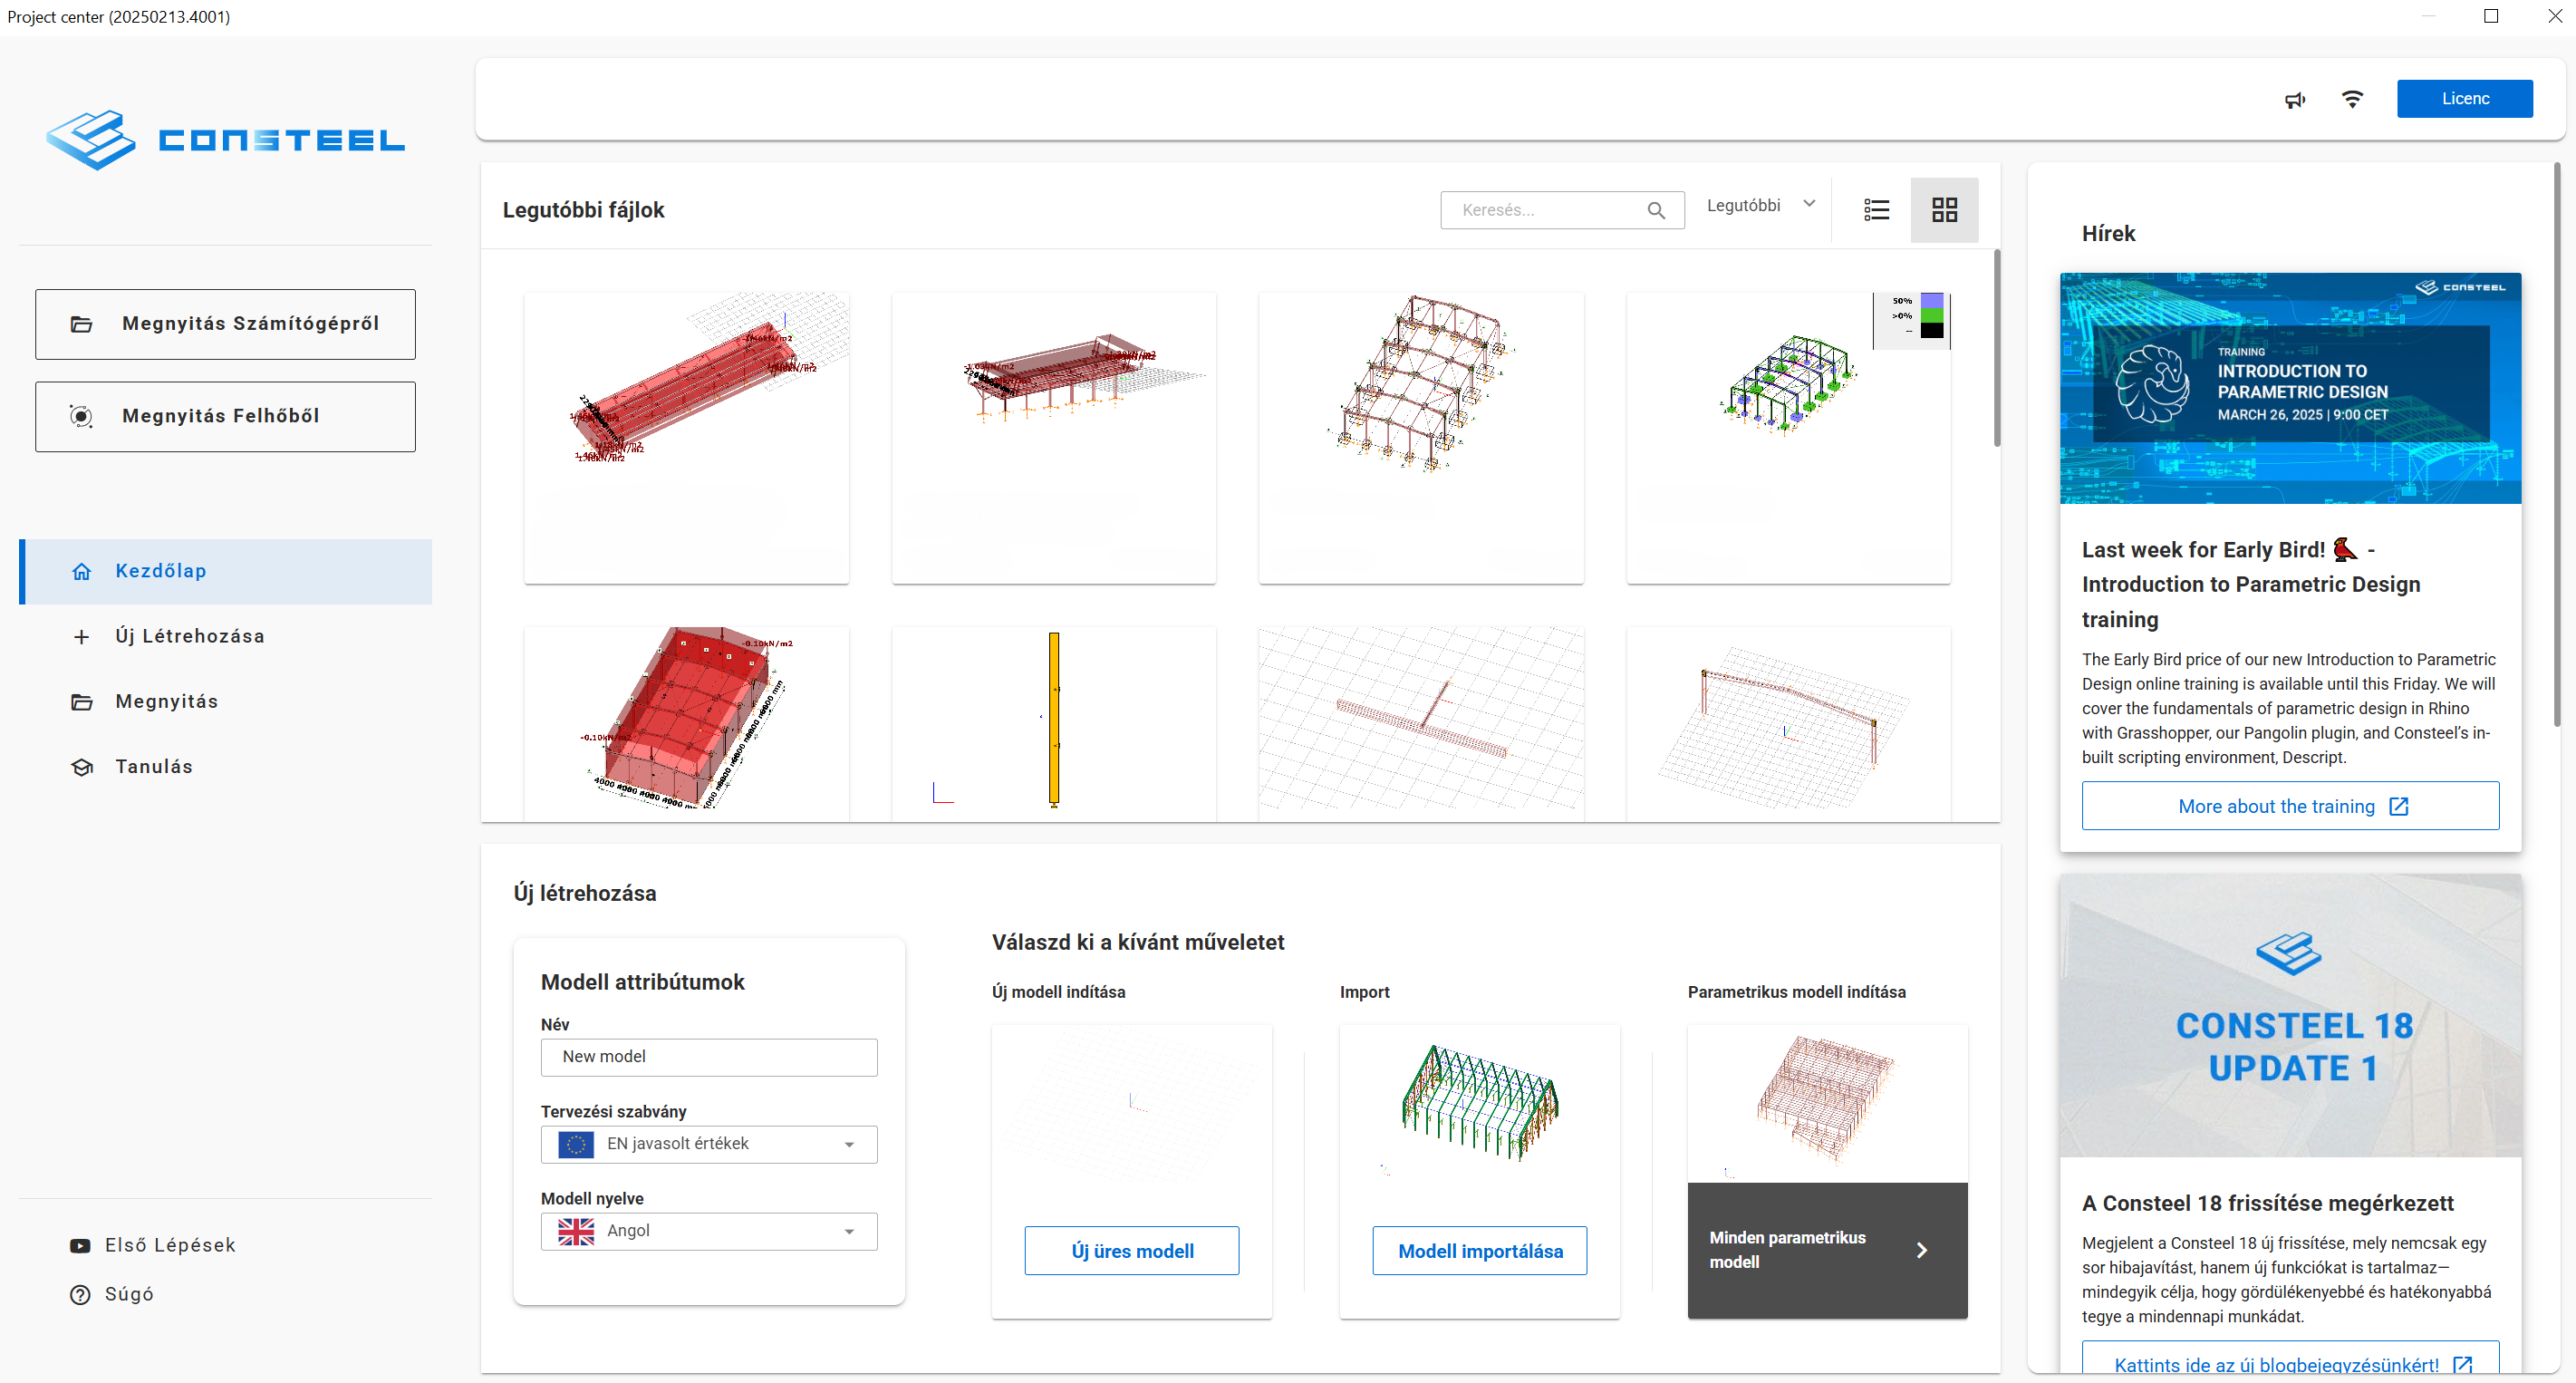
Task: Open Tervezési szabvány dropdown
Action: 709,1144
